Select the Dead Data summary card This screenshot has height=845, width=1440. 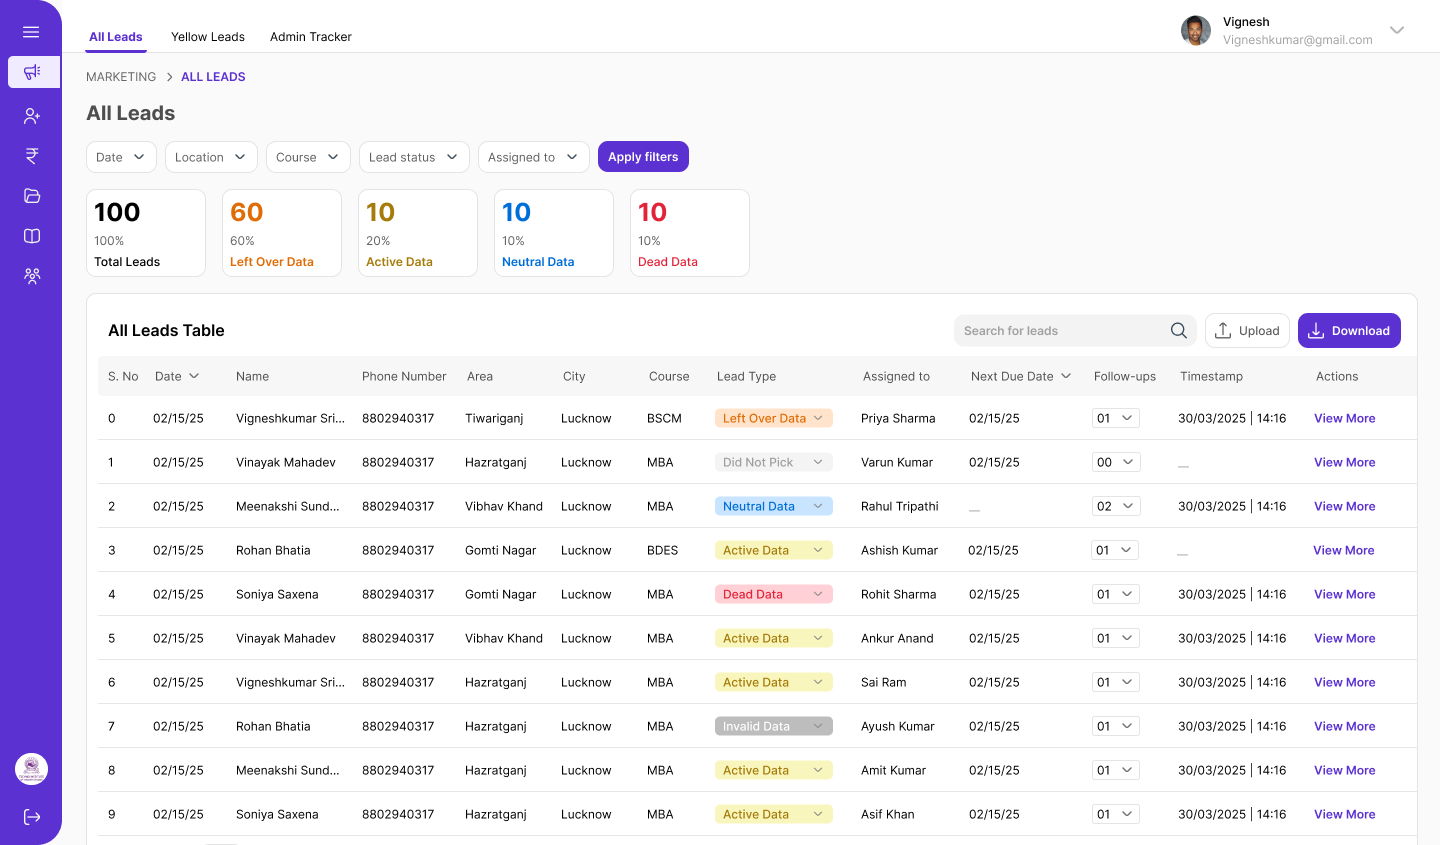(689, 232)
